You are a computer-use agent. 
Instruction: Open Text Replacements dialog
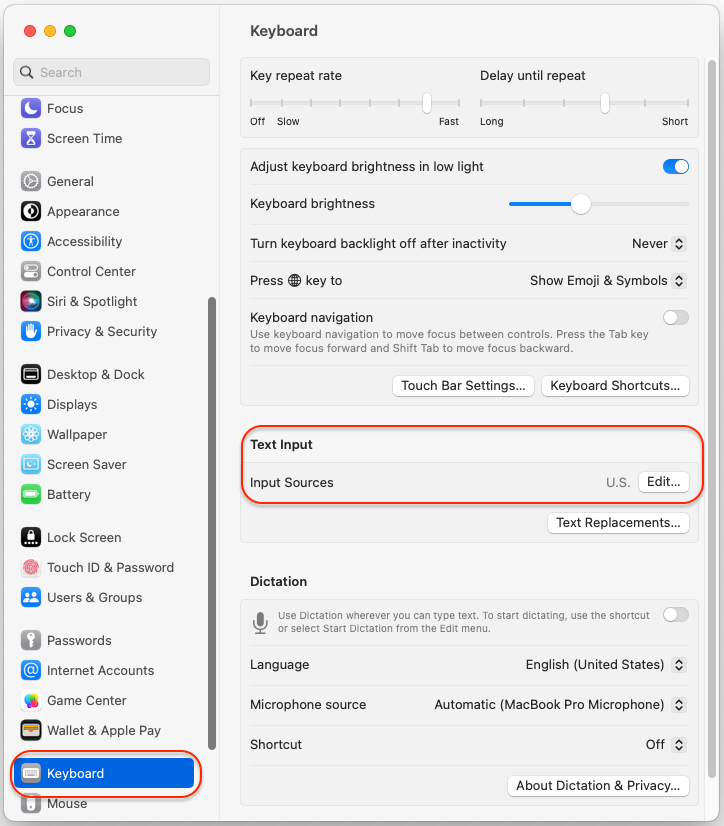pyautogui.click(x=618, y=522)
